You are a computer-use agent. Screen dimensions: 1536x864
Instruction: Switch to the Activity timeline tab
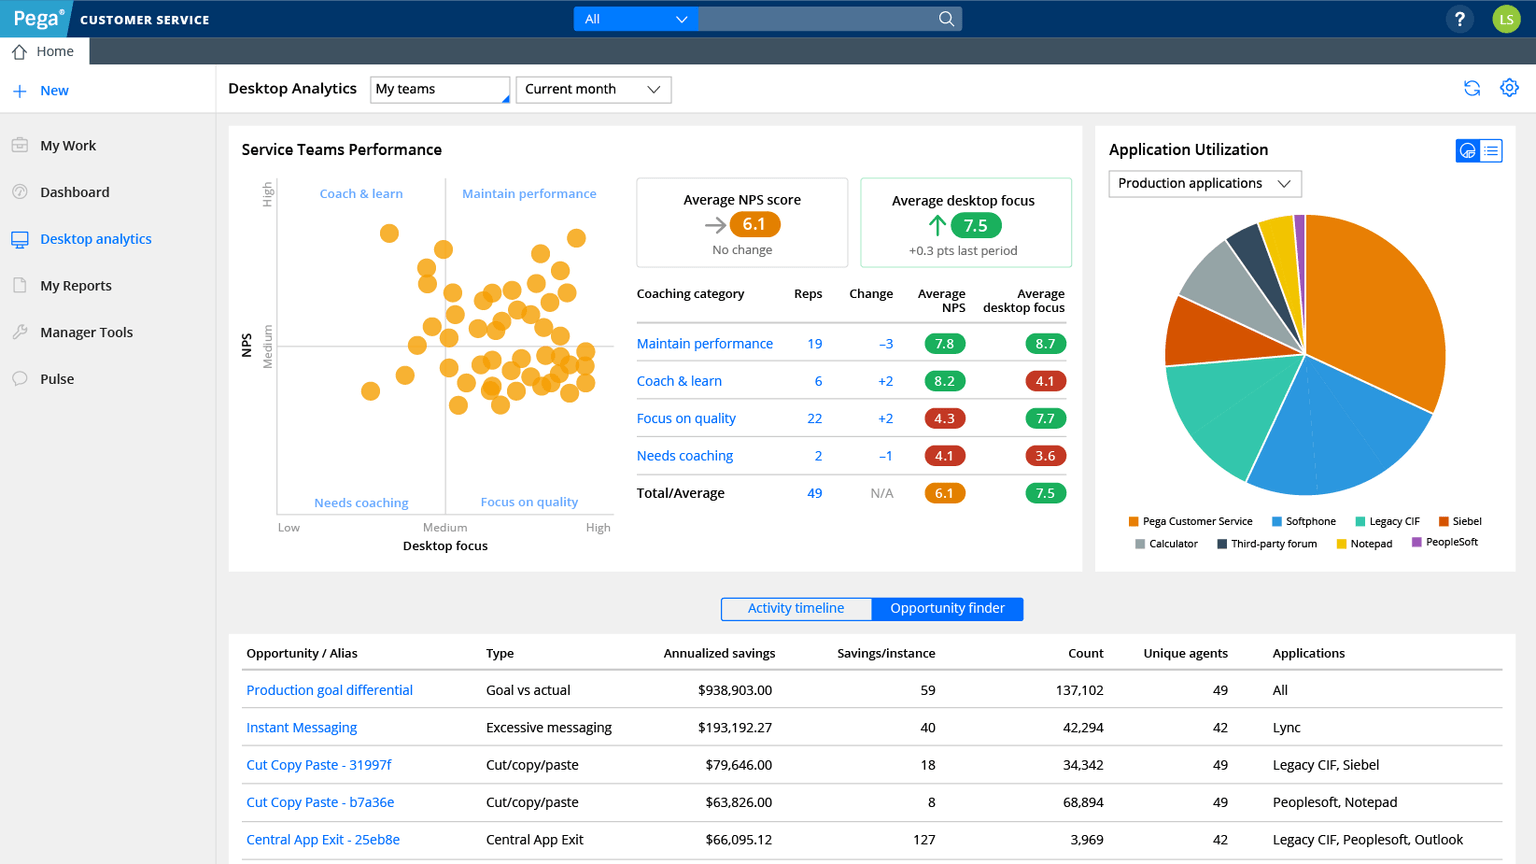[x=796, y=608]
